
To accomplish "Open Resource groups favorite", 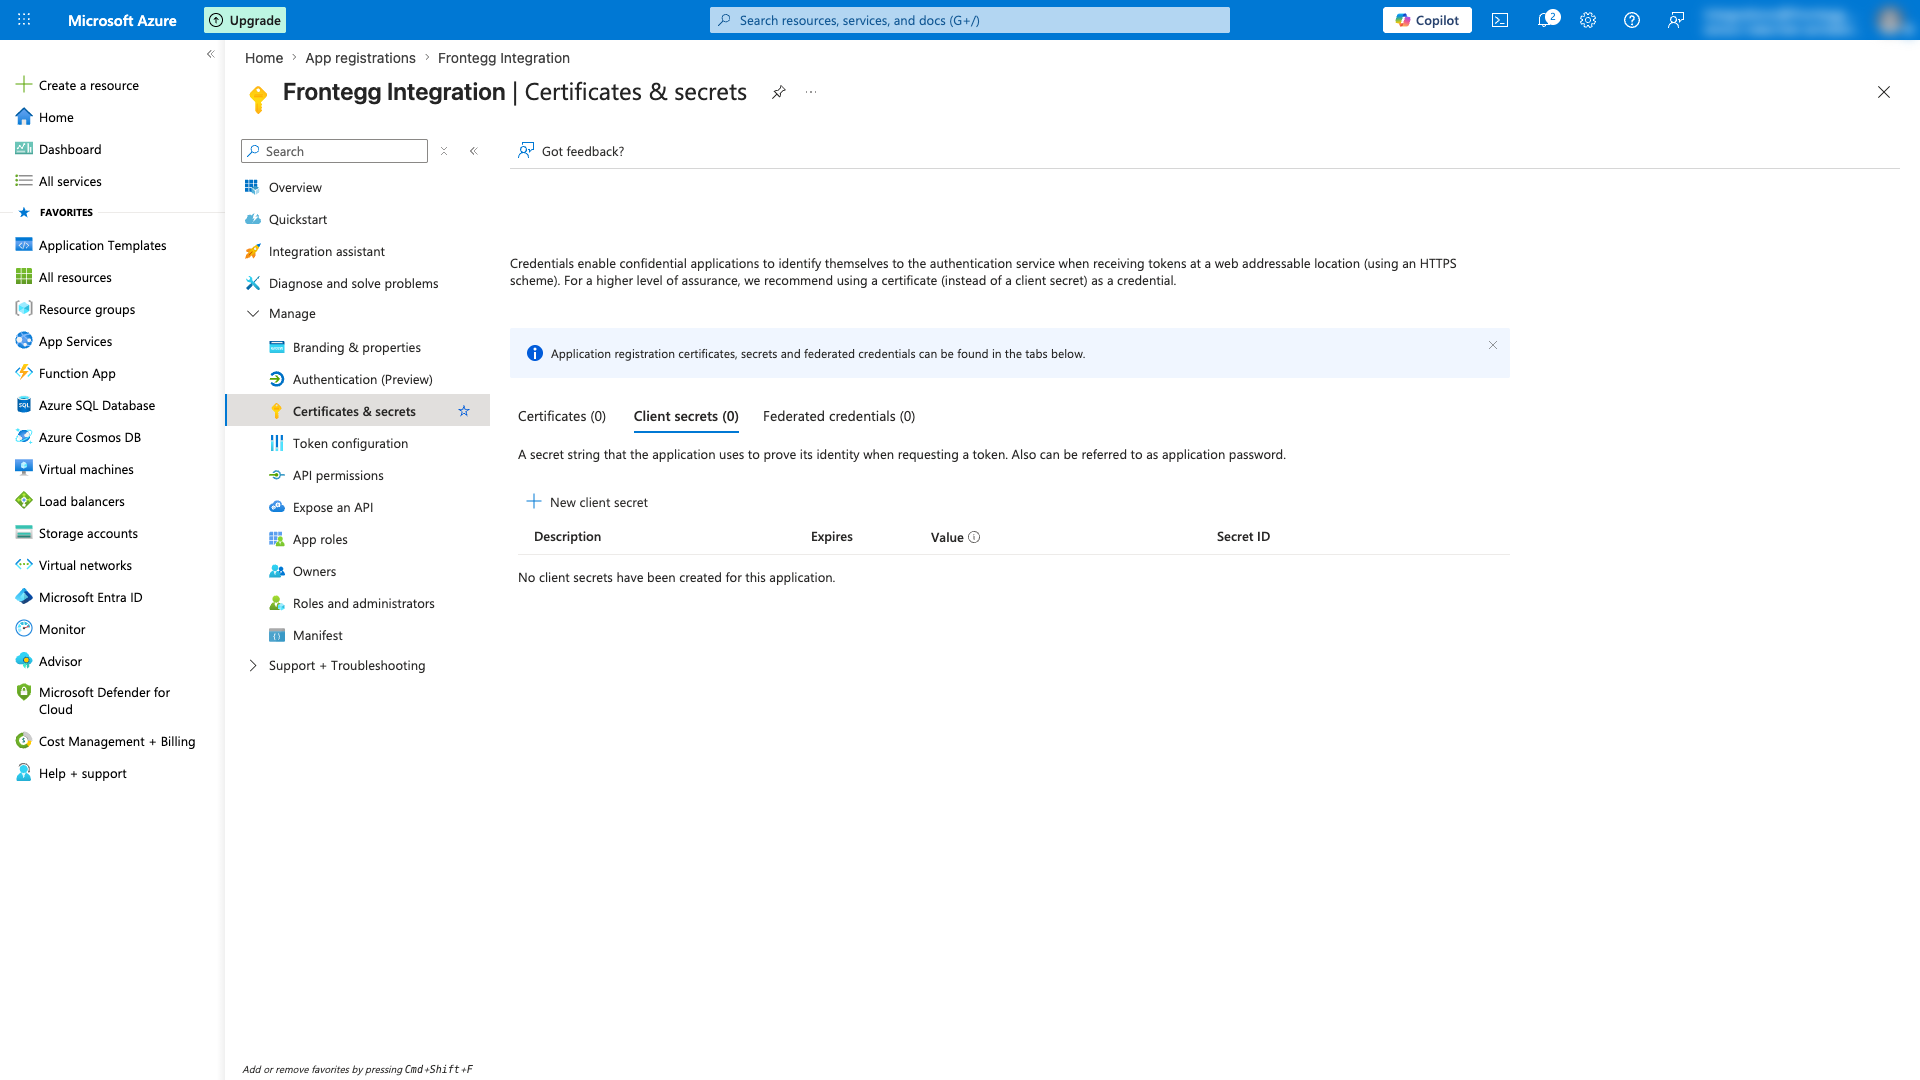I will [x=87, y=309].
